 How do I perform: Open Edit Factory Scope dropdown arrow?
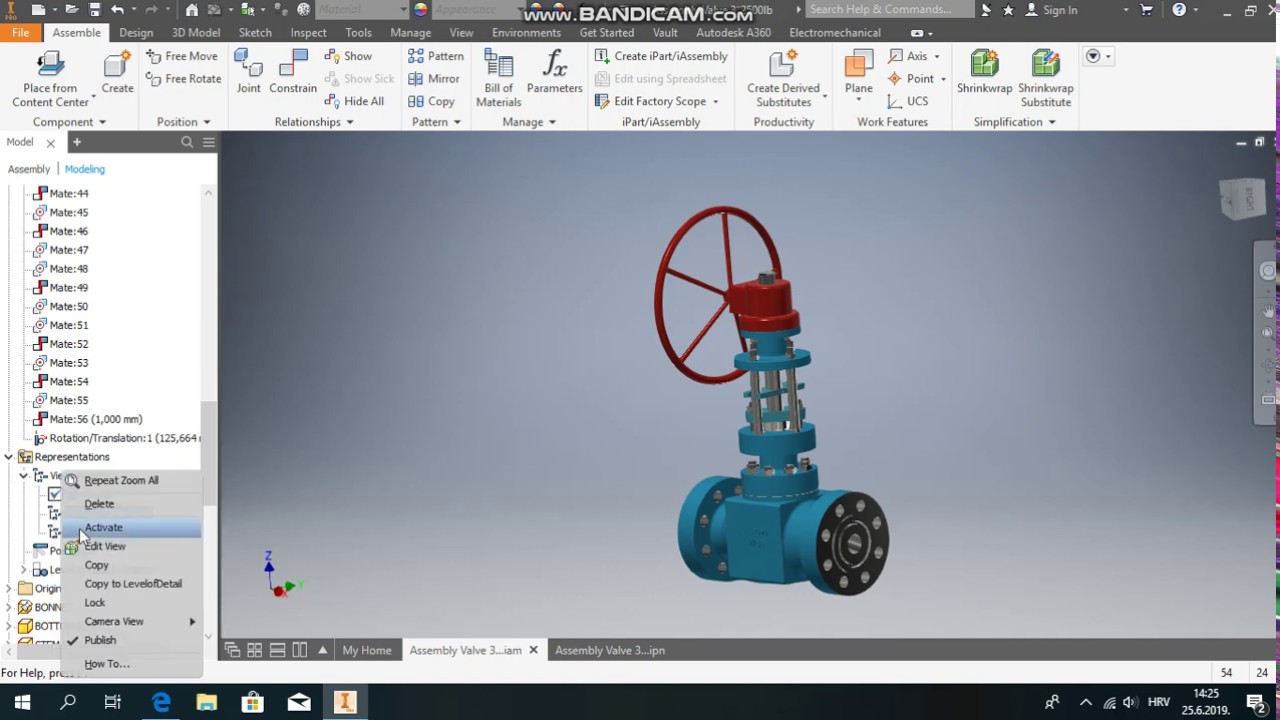[715, 102]
